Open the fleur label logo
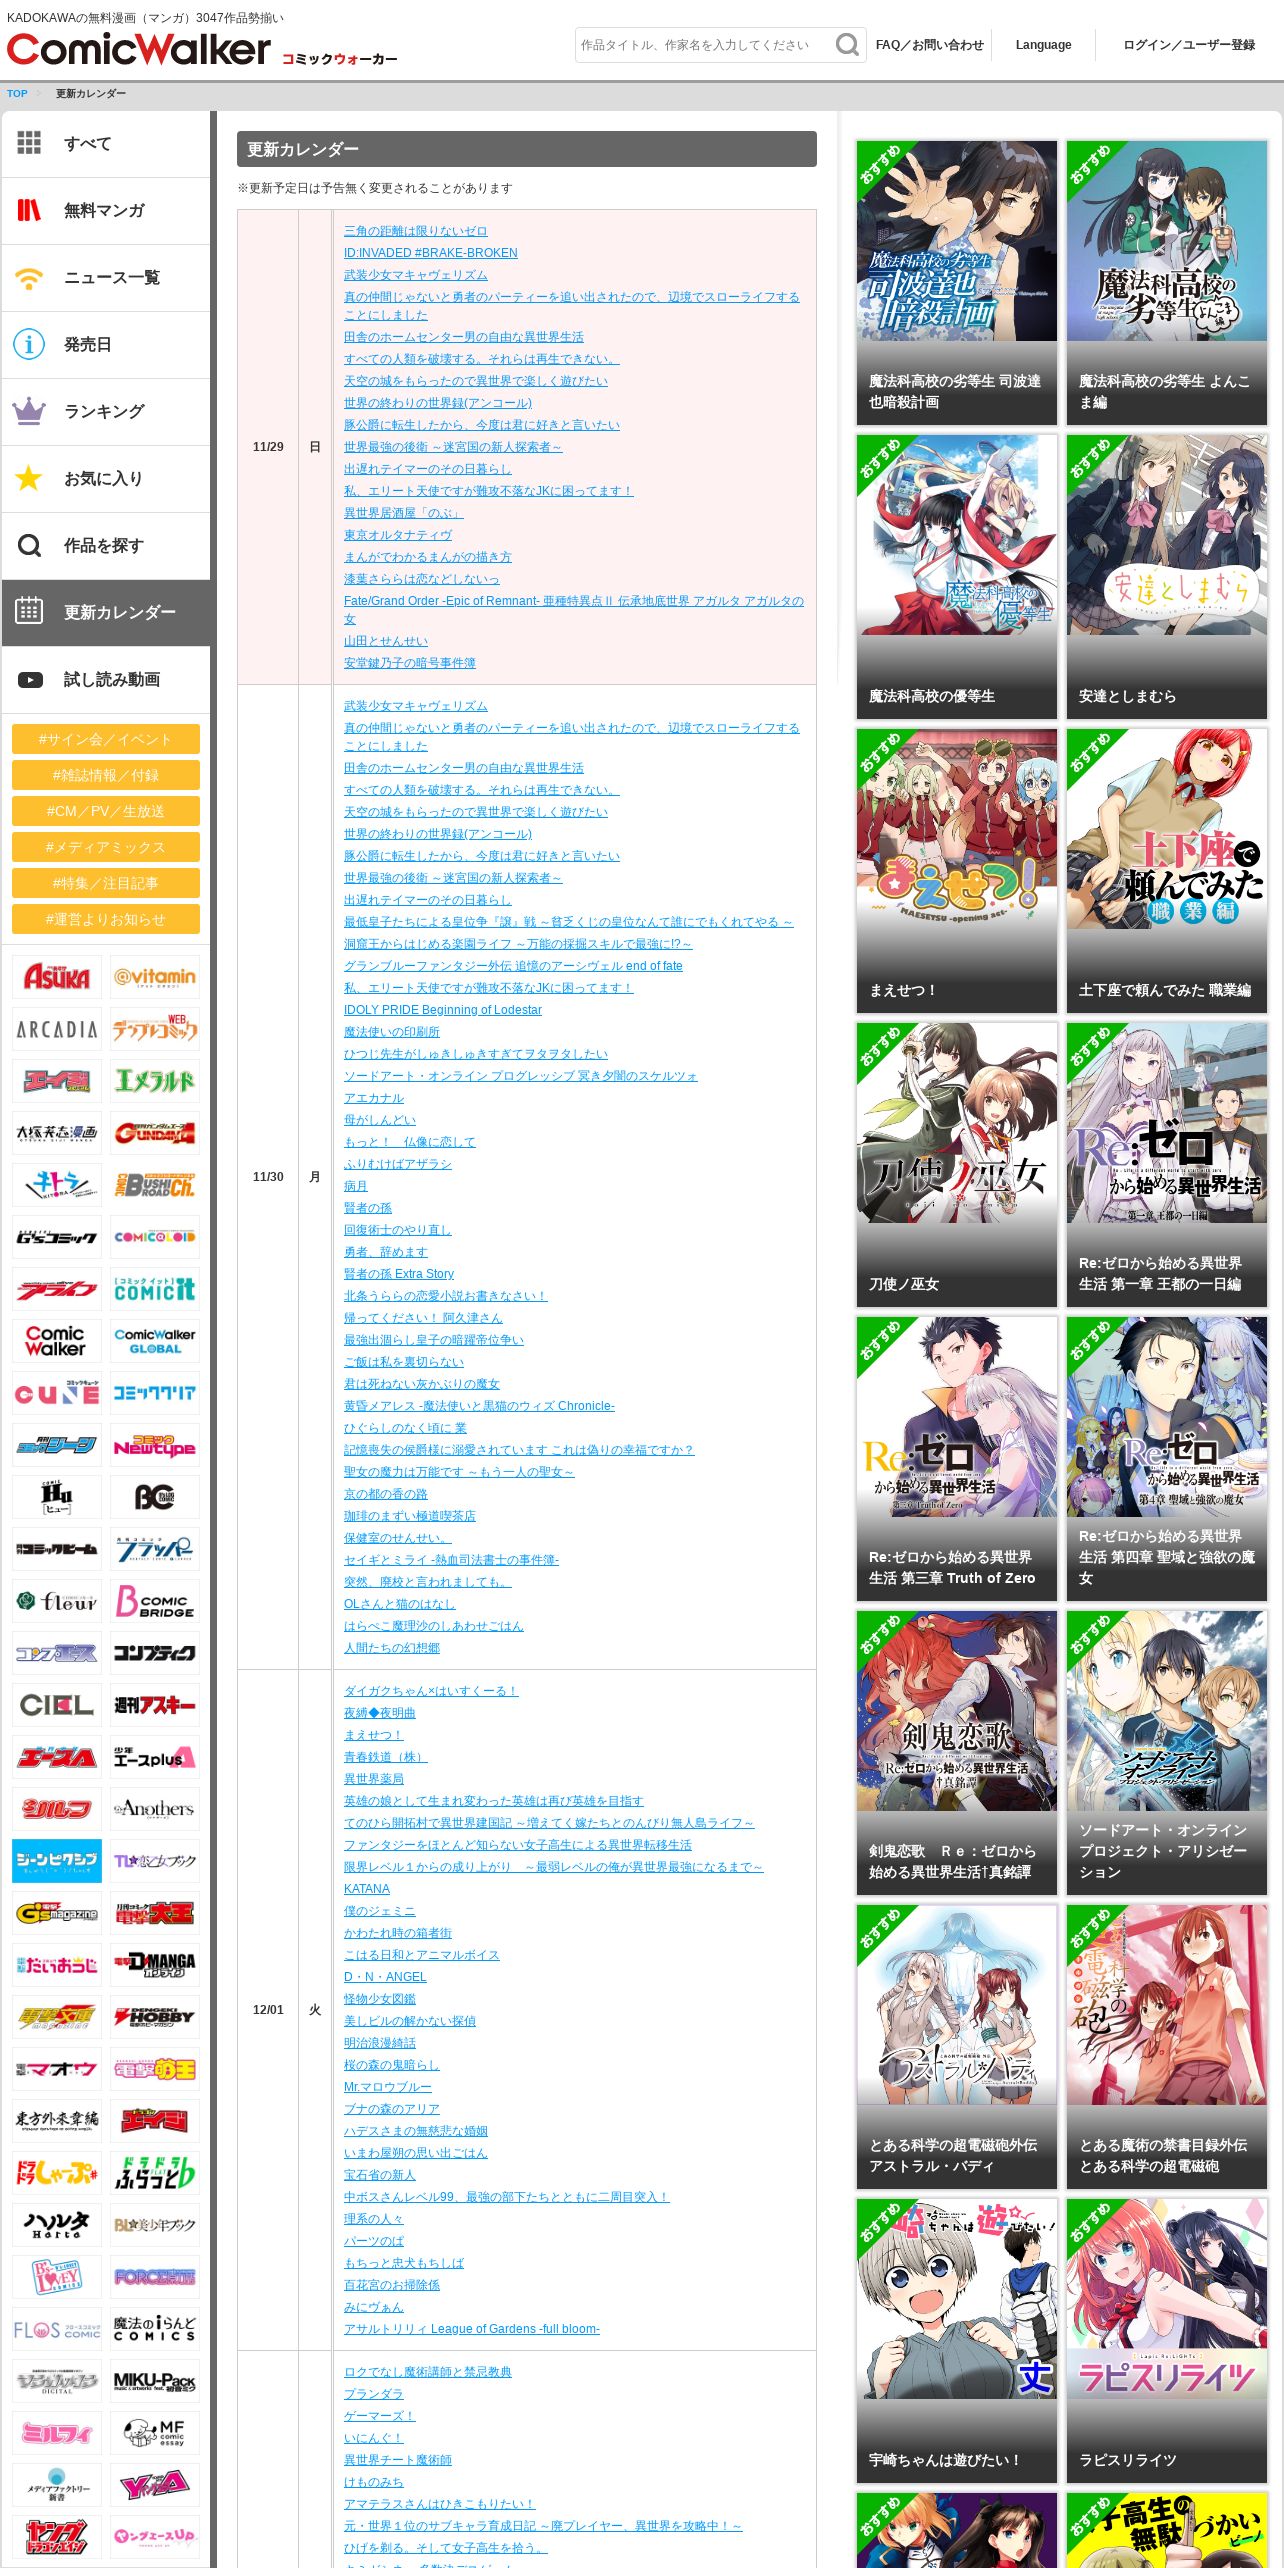The image size is (1284, 2568). tap(56, 1601)
